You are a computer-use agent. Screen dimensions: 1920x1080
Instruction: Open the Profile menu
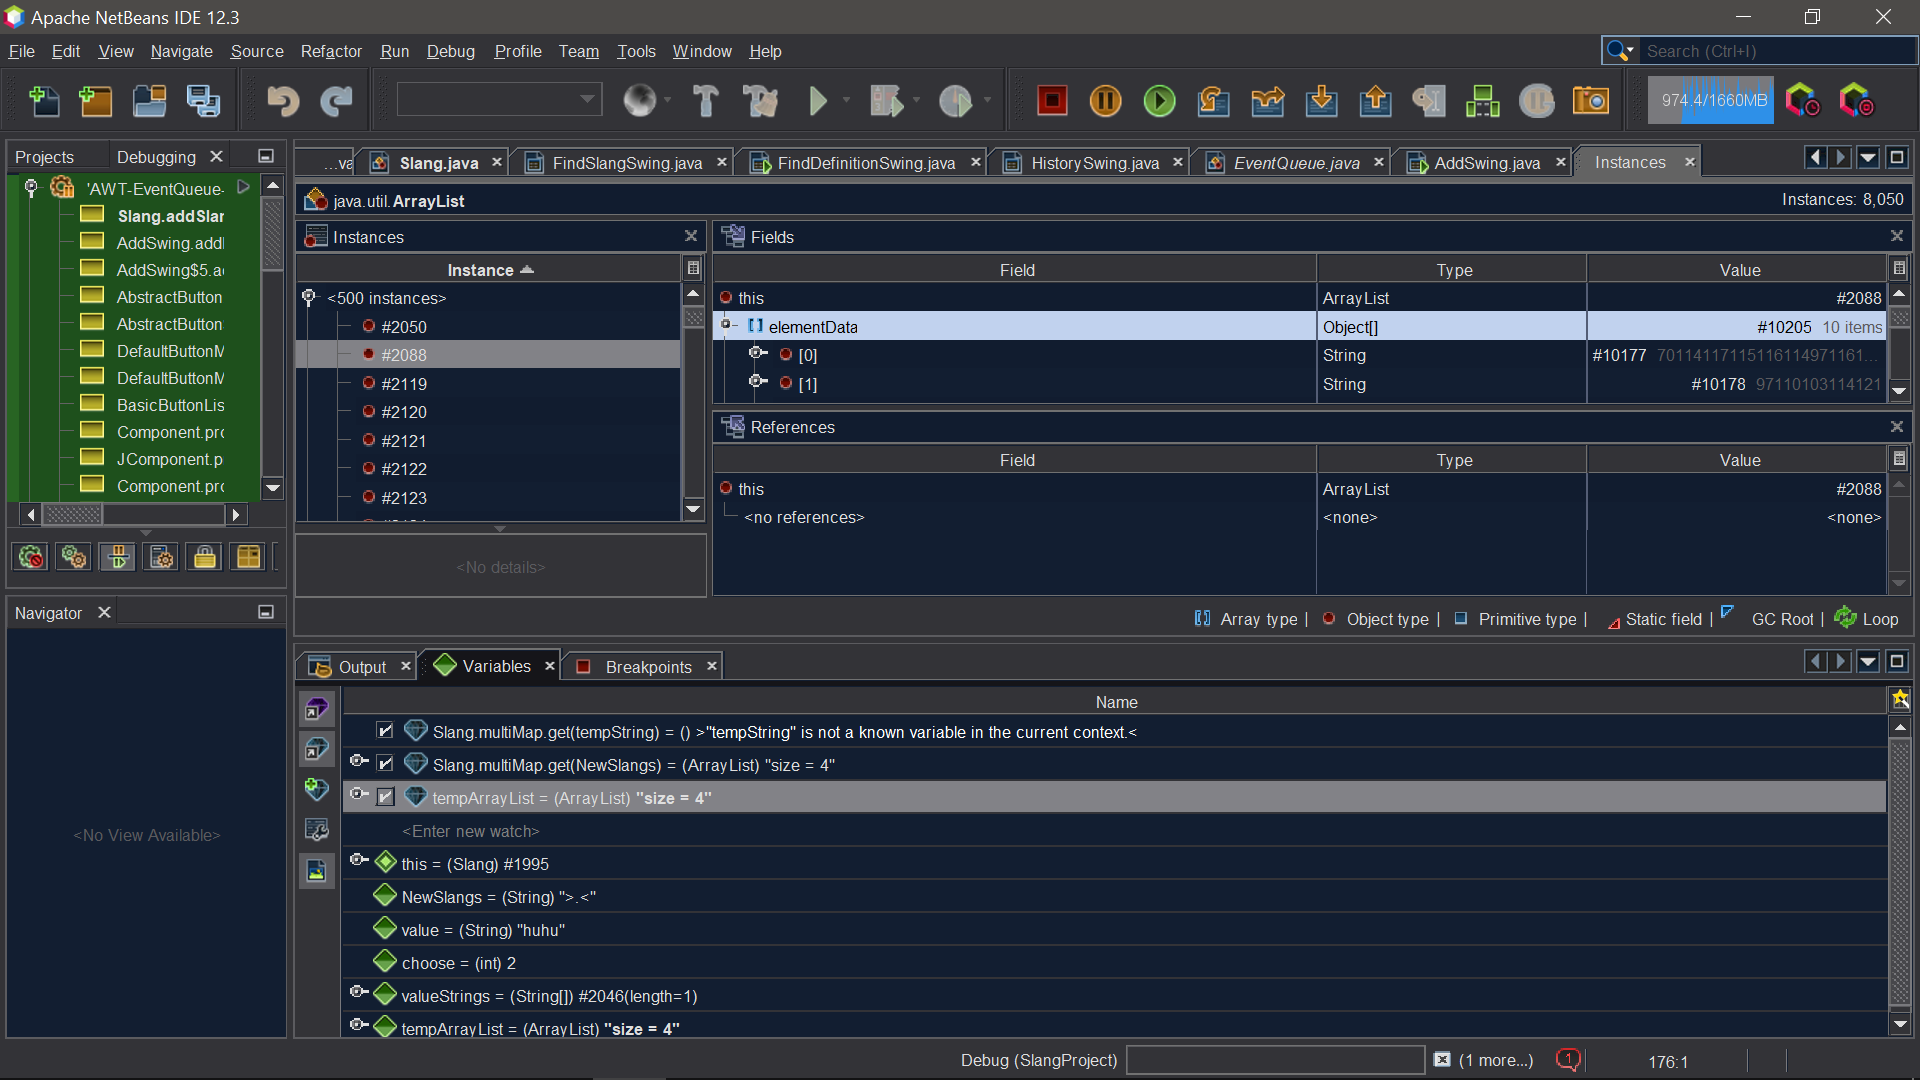pos(518,51)
